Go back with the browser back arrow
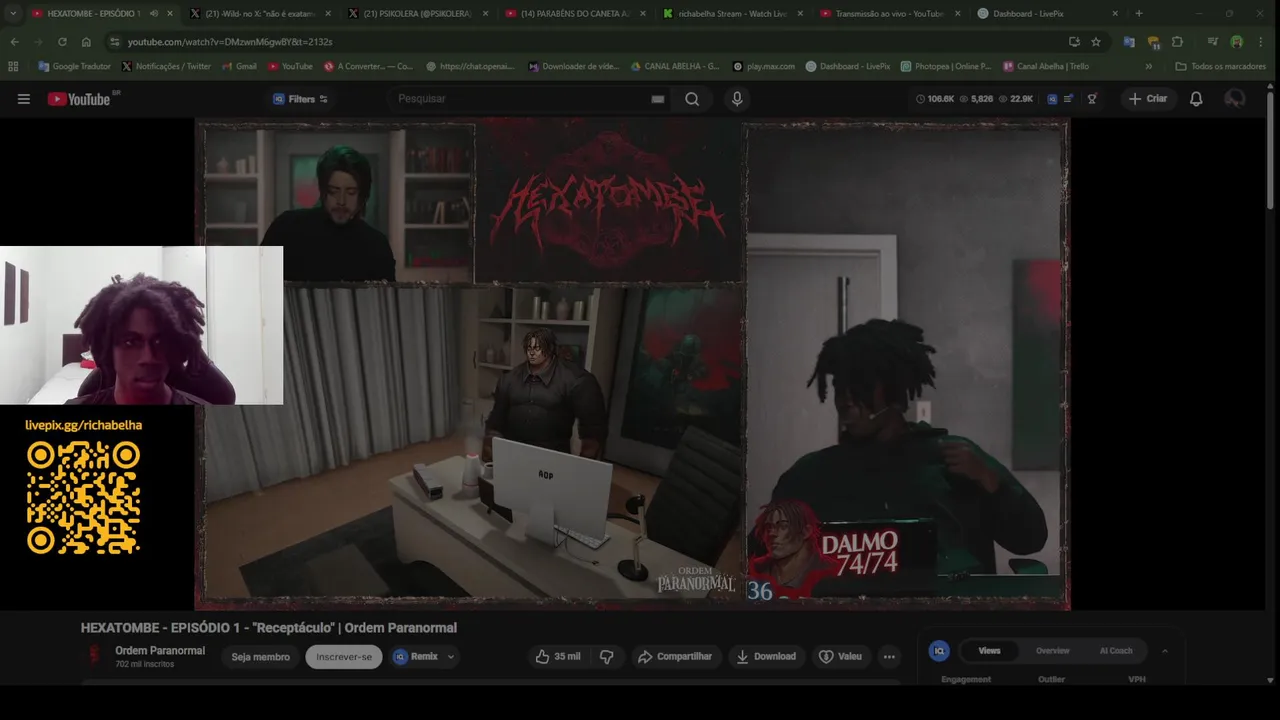1280x720 pixels. coord(14,42)
